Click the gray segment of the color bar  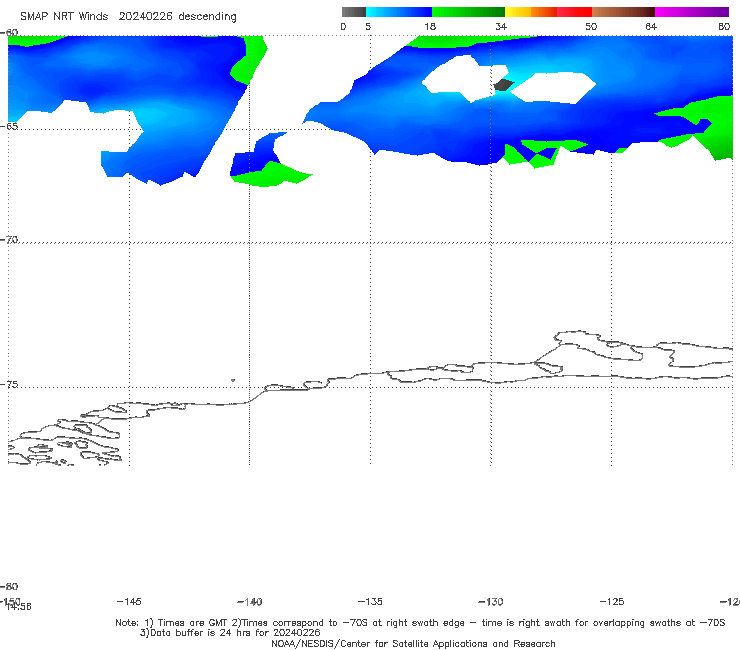[x=353, y=12]
